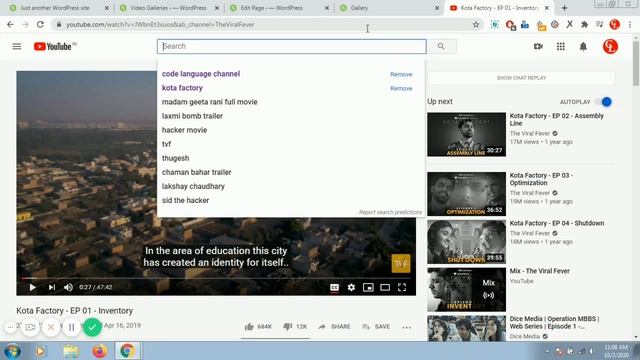
Task: Select 'chaman bahar trailer' suggestion
Action: (x=196, y=172)
